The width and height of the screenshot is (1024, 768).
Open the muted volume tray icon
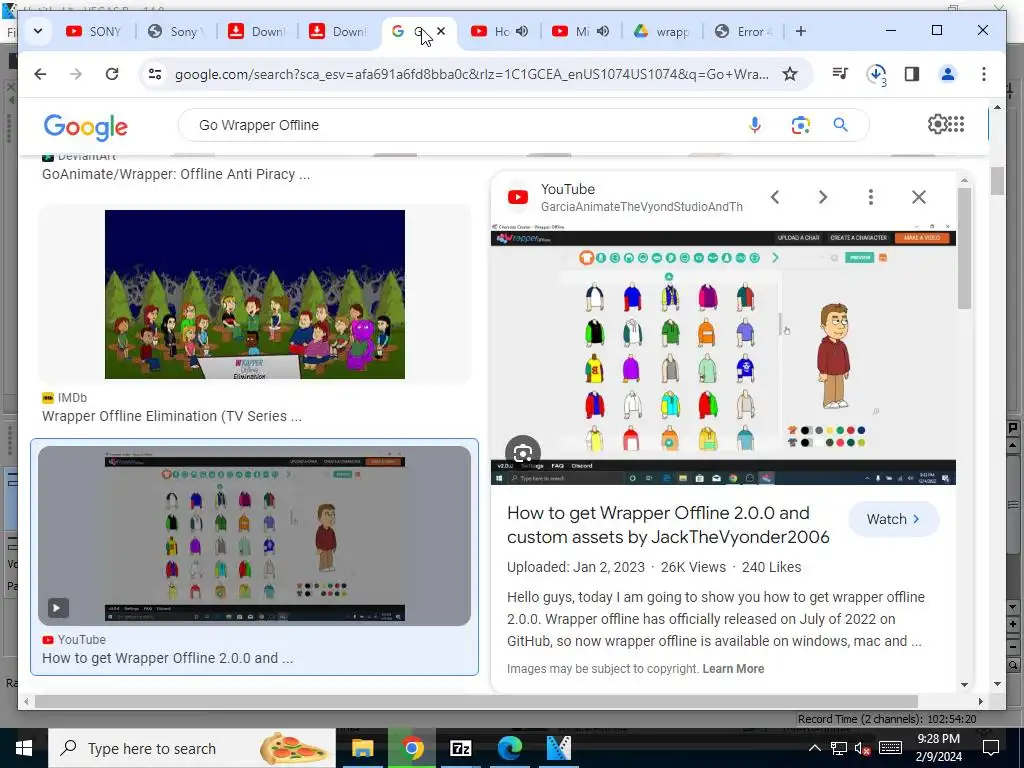pyautogui.click(x=862, y=748)
